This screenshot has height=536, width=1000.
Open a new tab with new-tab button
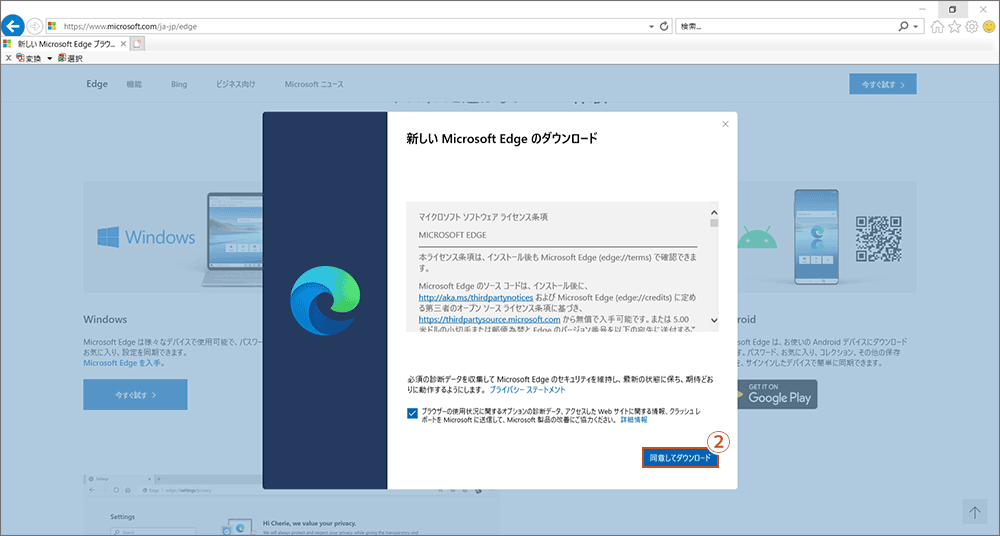point(138,44)
